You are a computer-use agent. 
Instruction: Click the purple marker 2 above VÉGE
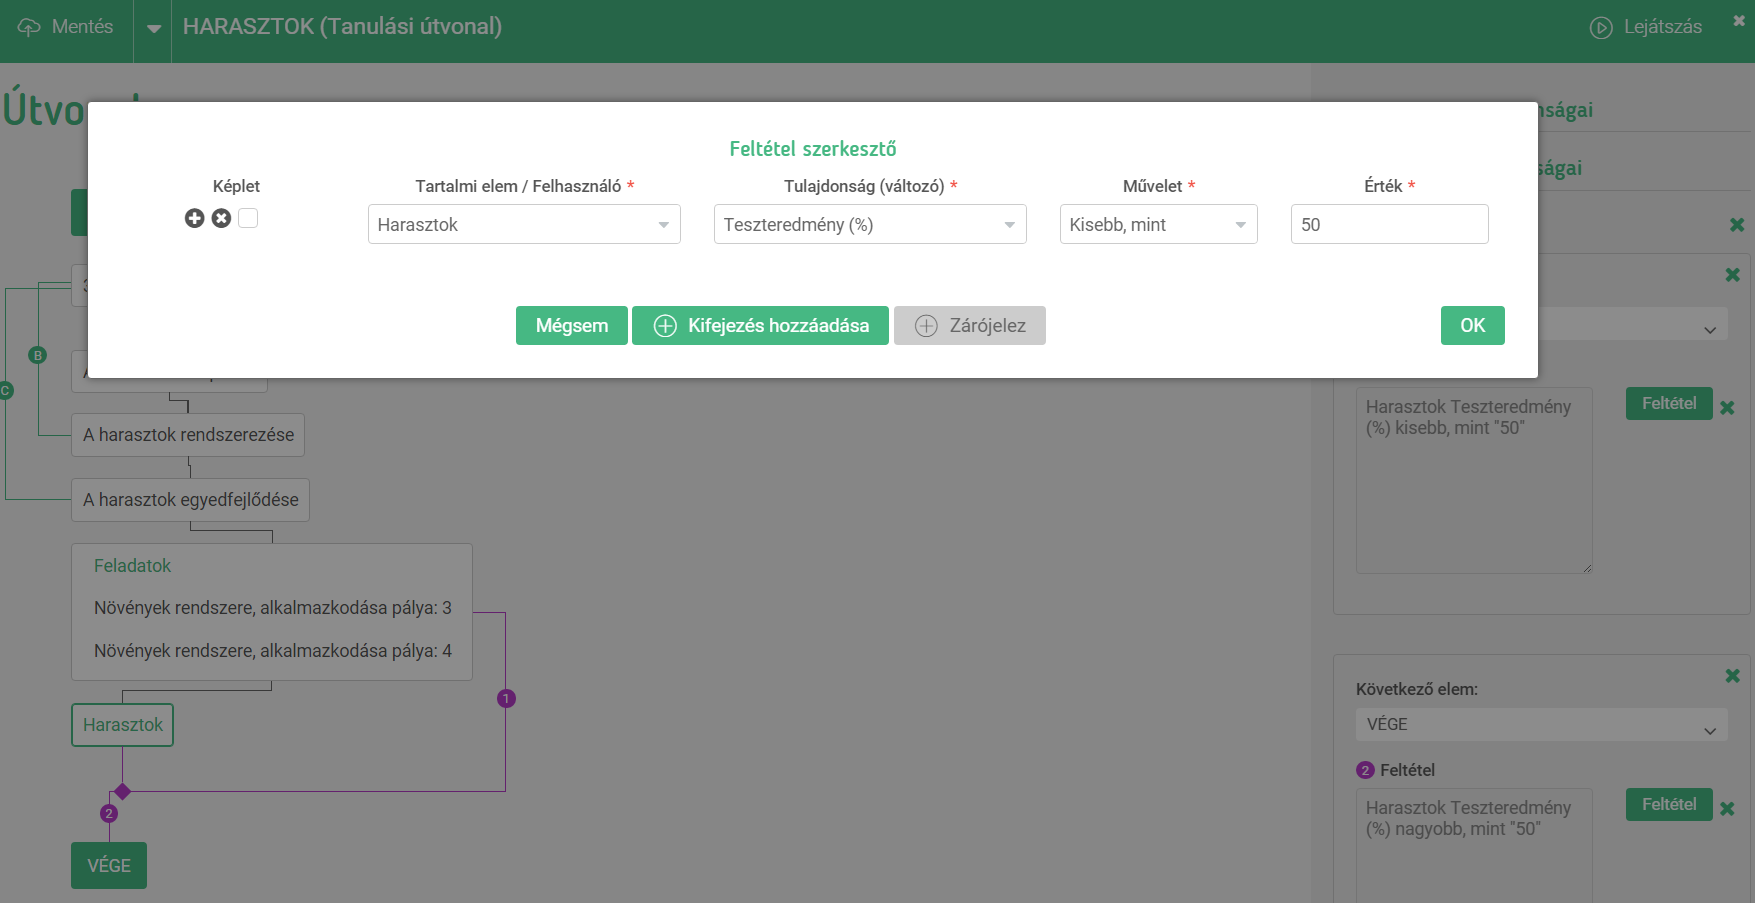tap(109, 813)
